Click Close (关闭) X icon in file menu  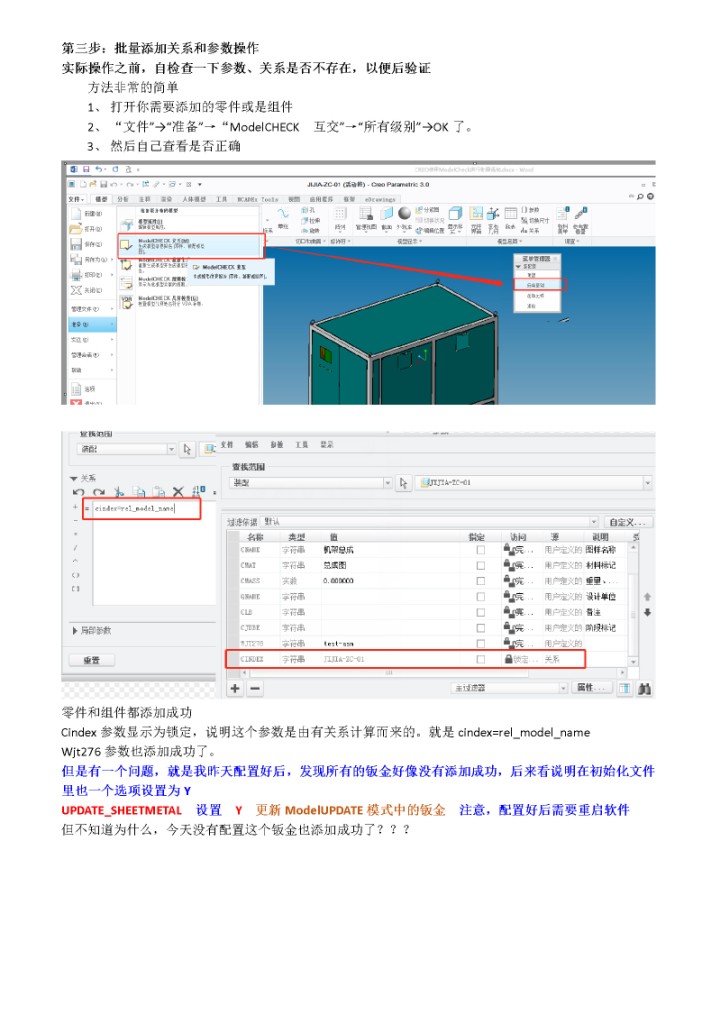76,291
